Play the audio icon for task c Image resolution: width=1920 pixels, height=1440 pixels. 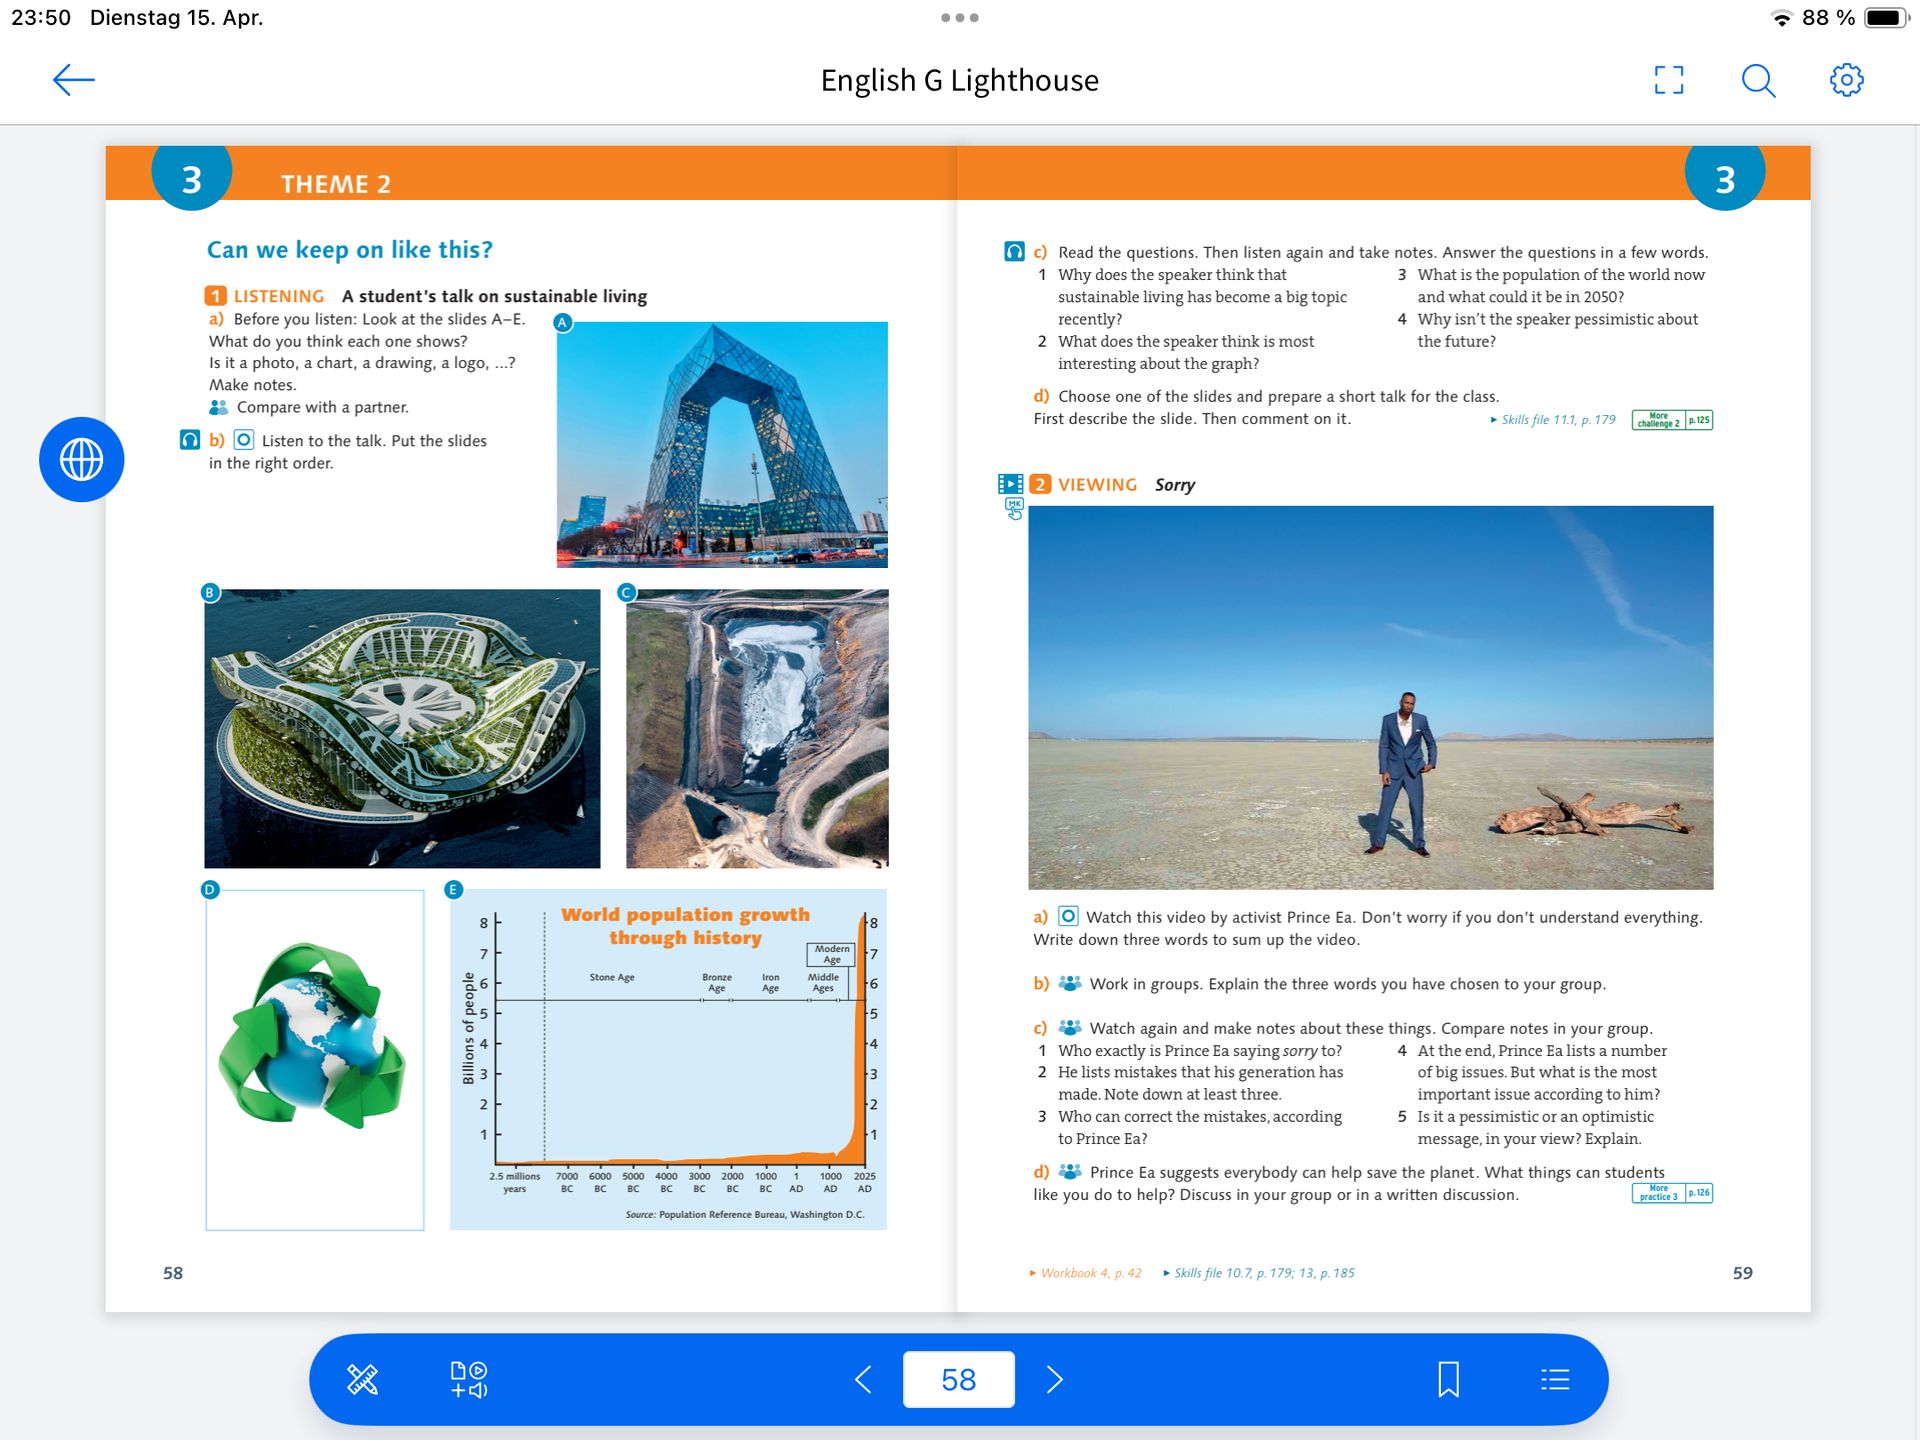click(x=1014, y=251)
